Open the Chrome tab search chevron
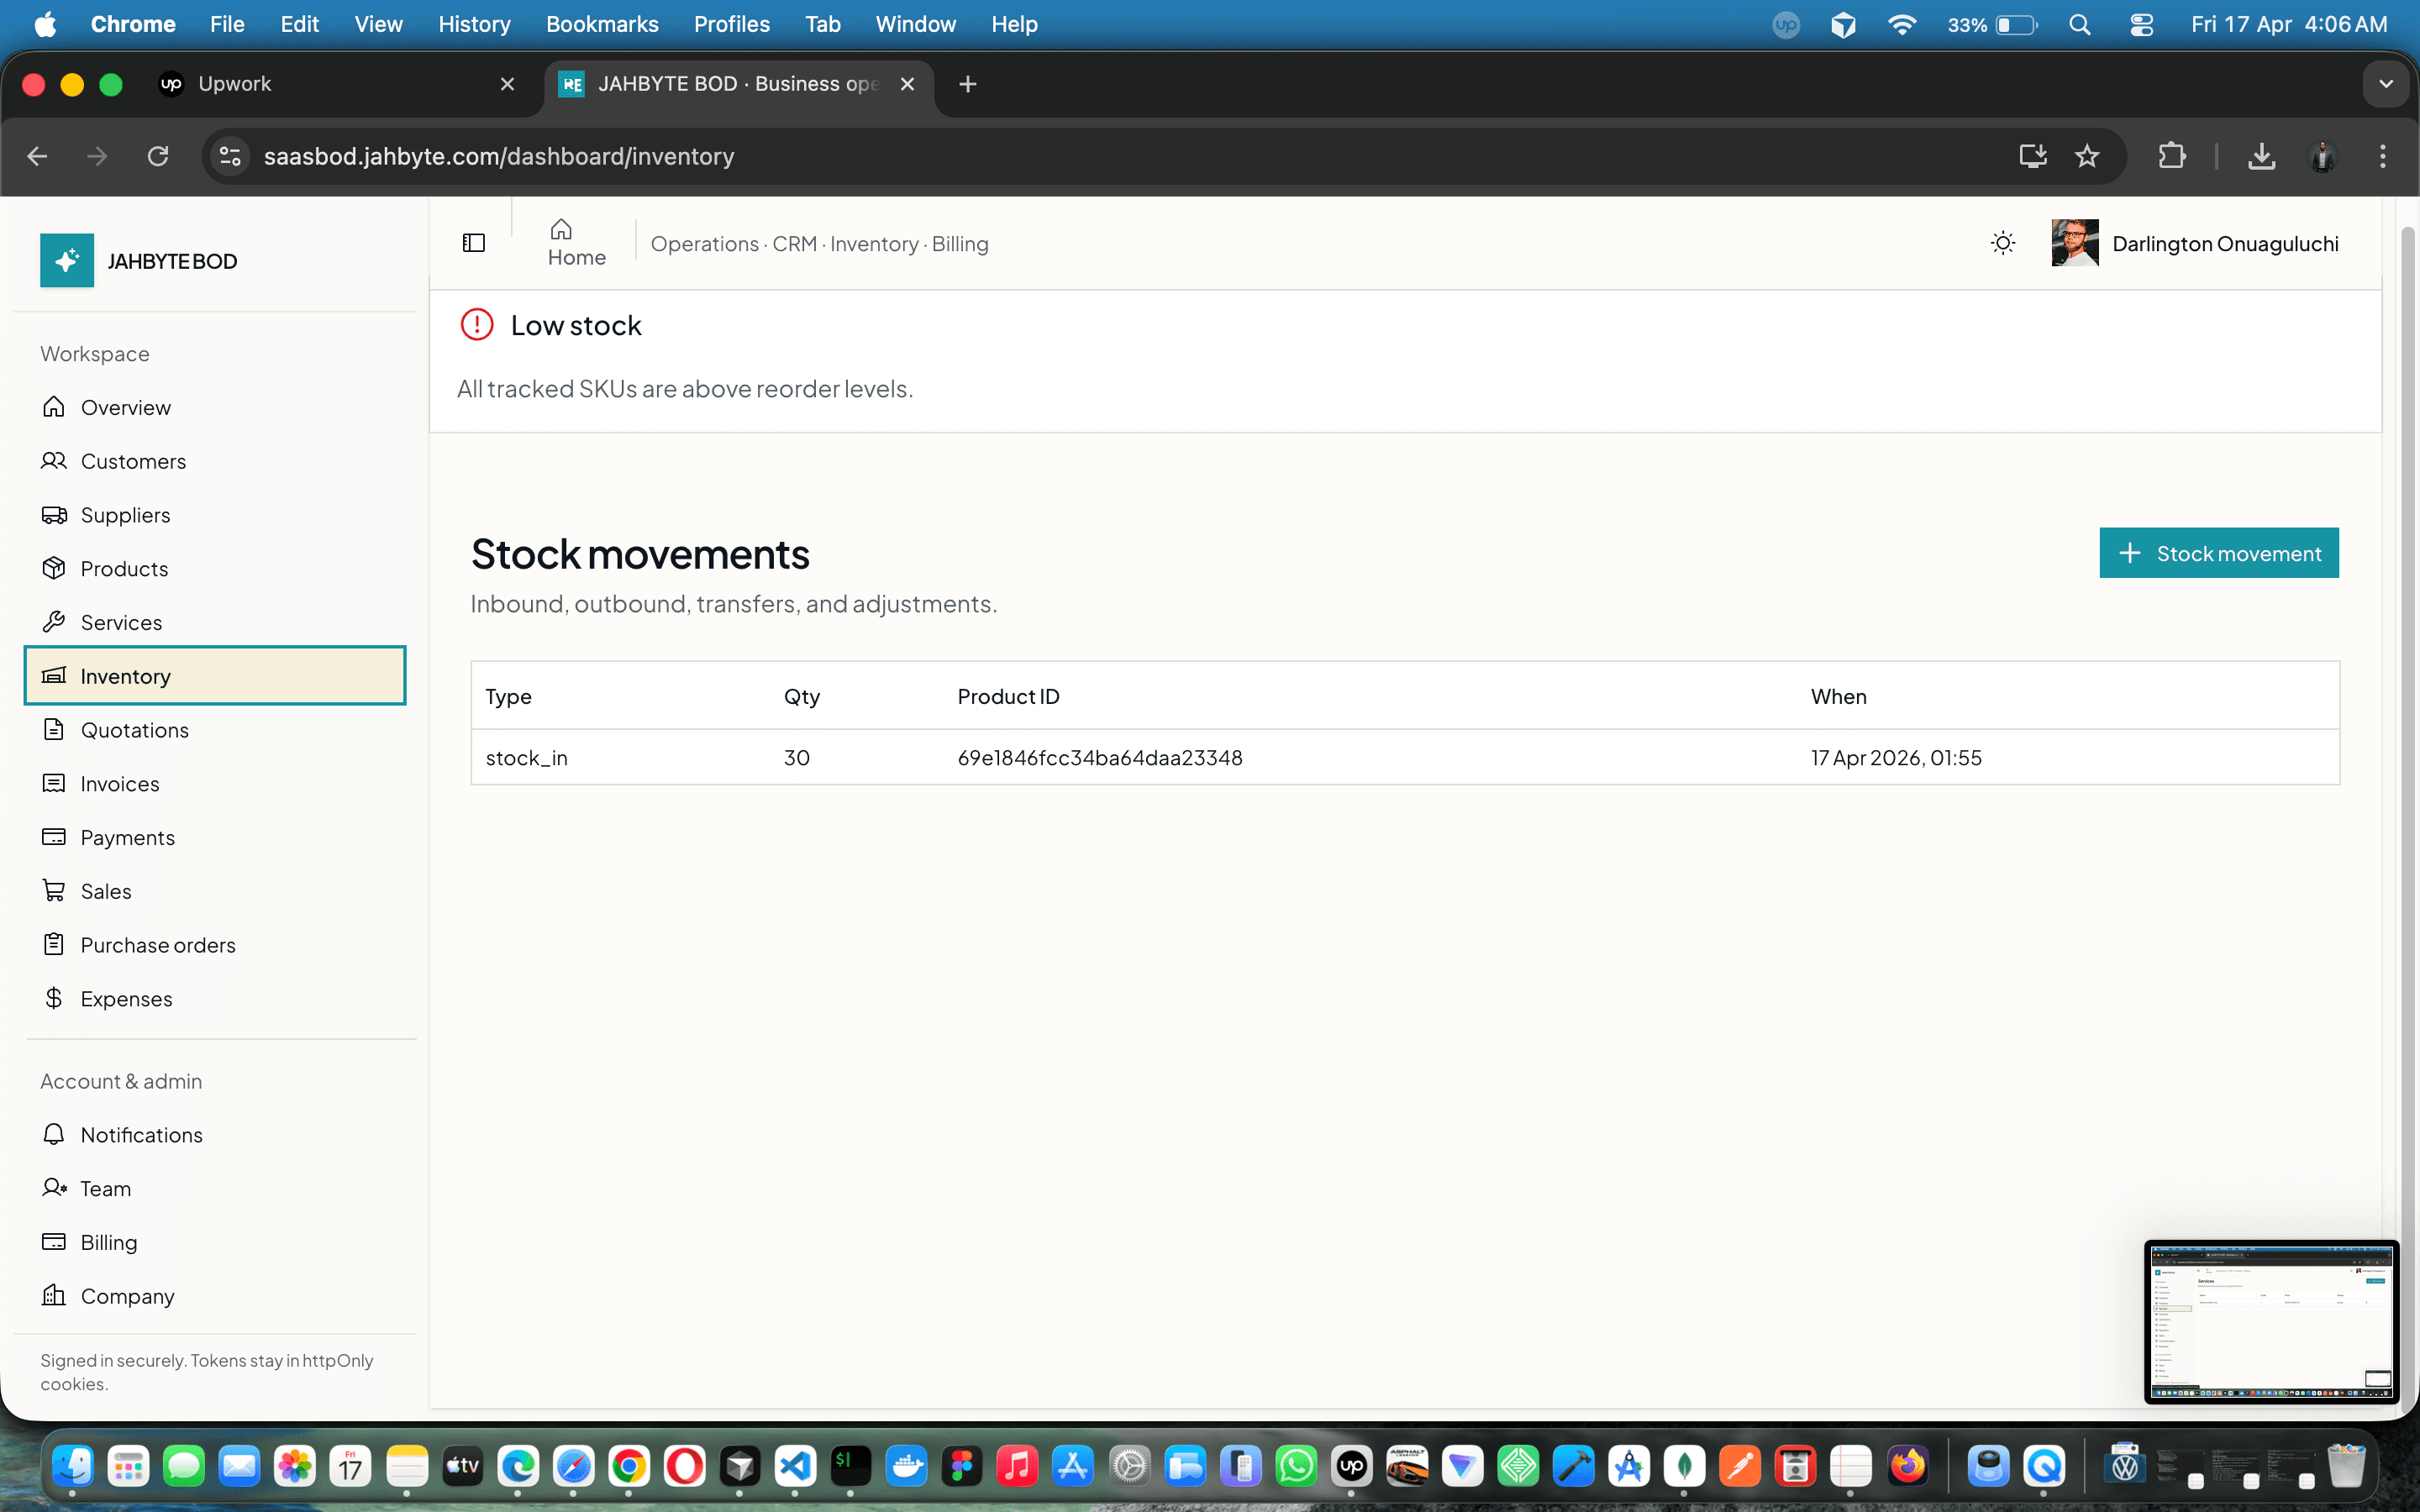The width and height of the screenshot is (2420, 1512). [2387, 84]
